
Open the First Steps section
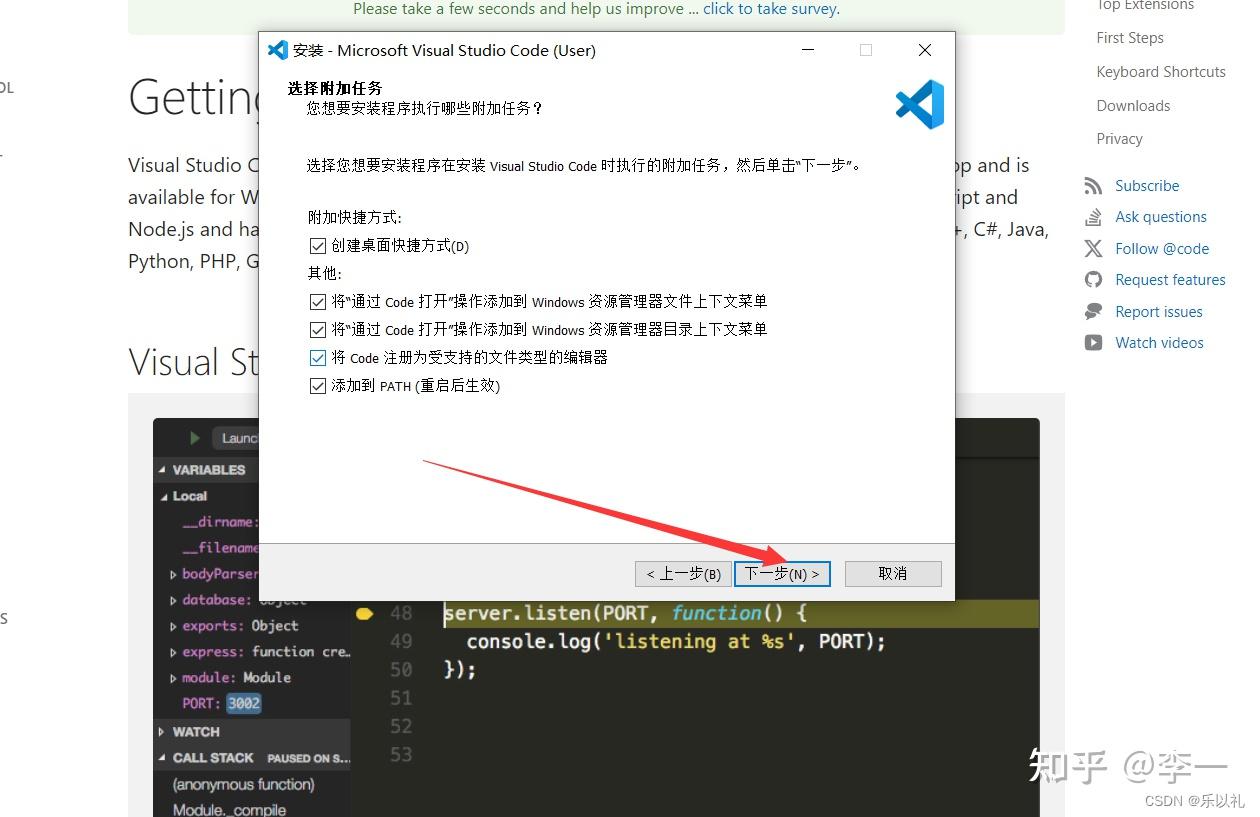1129,37
